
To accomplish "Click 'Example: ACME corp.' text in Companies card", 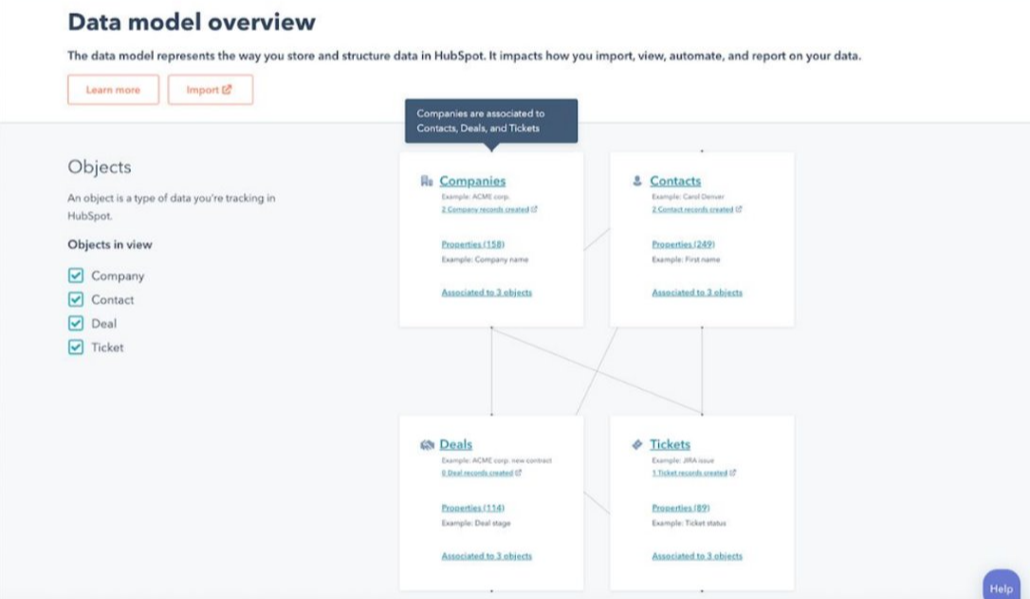I will pos(476,196).
